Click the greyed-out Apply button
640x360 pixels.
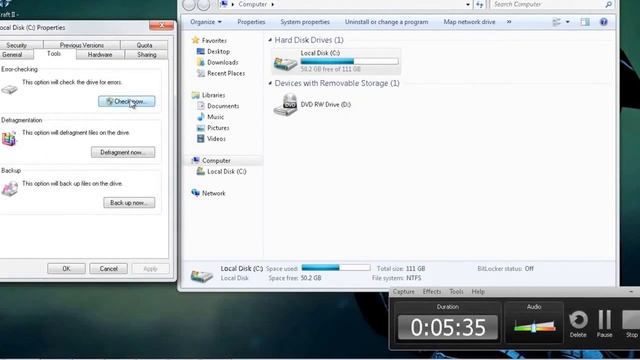coord(150,269)
